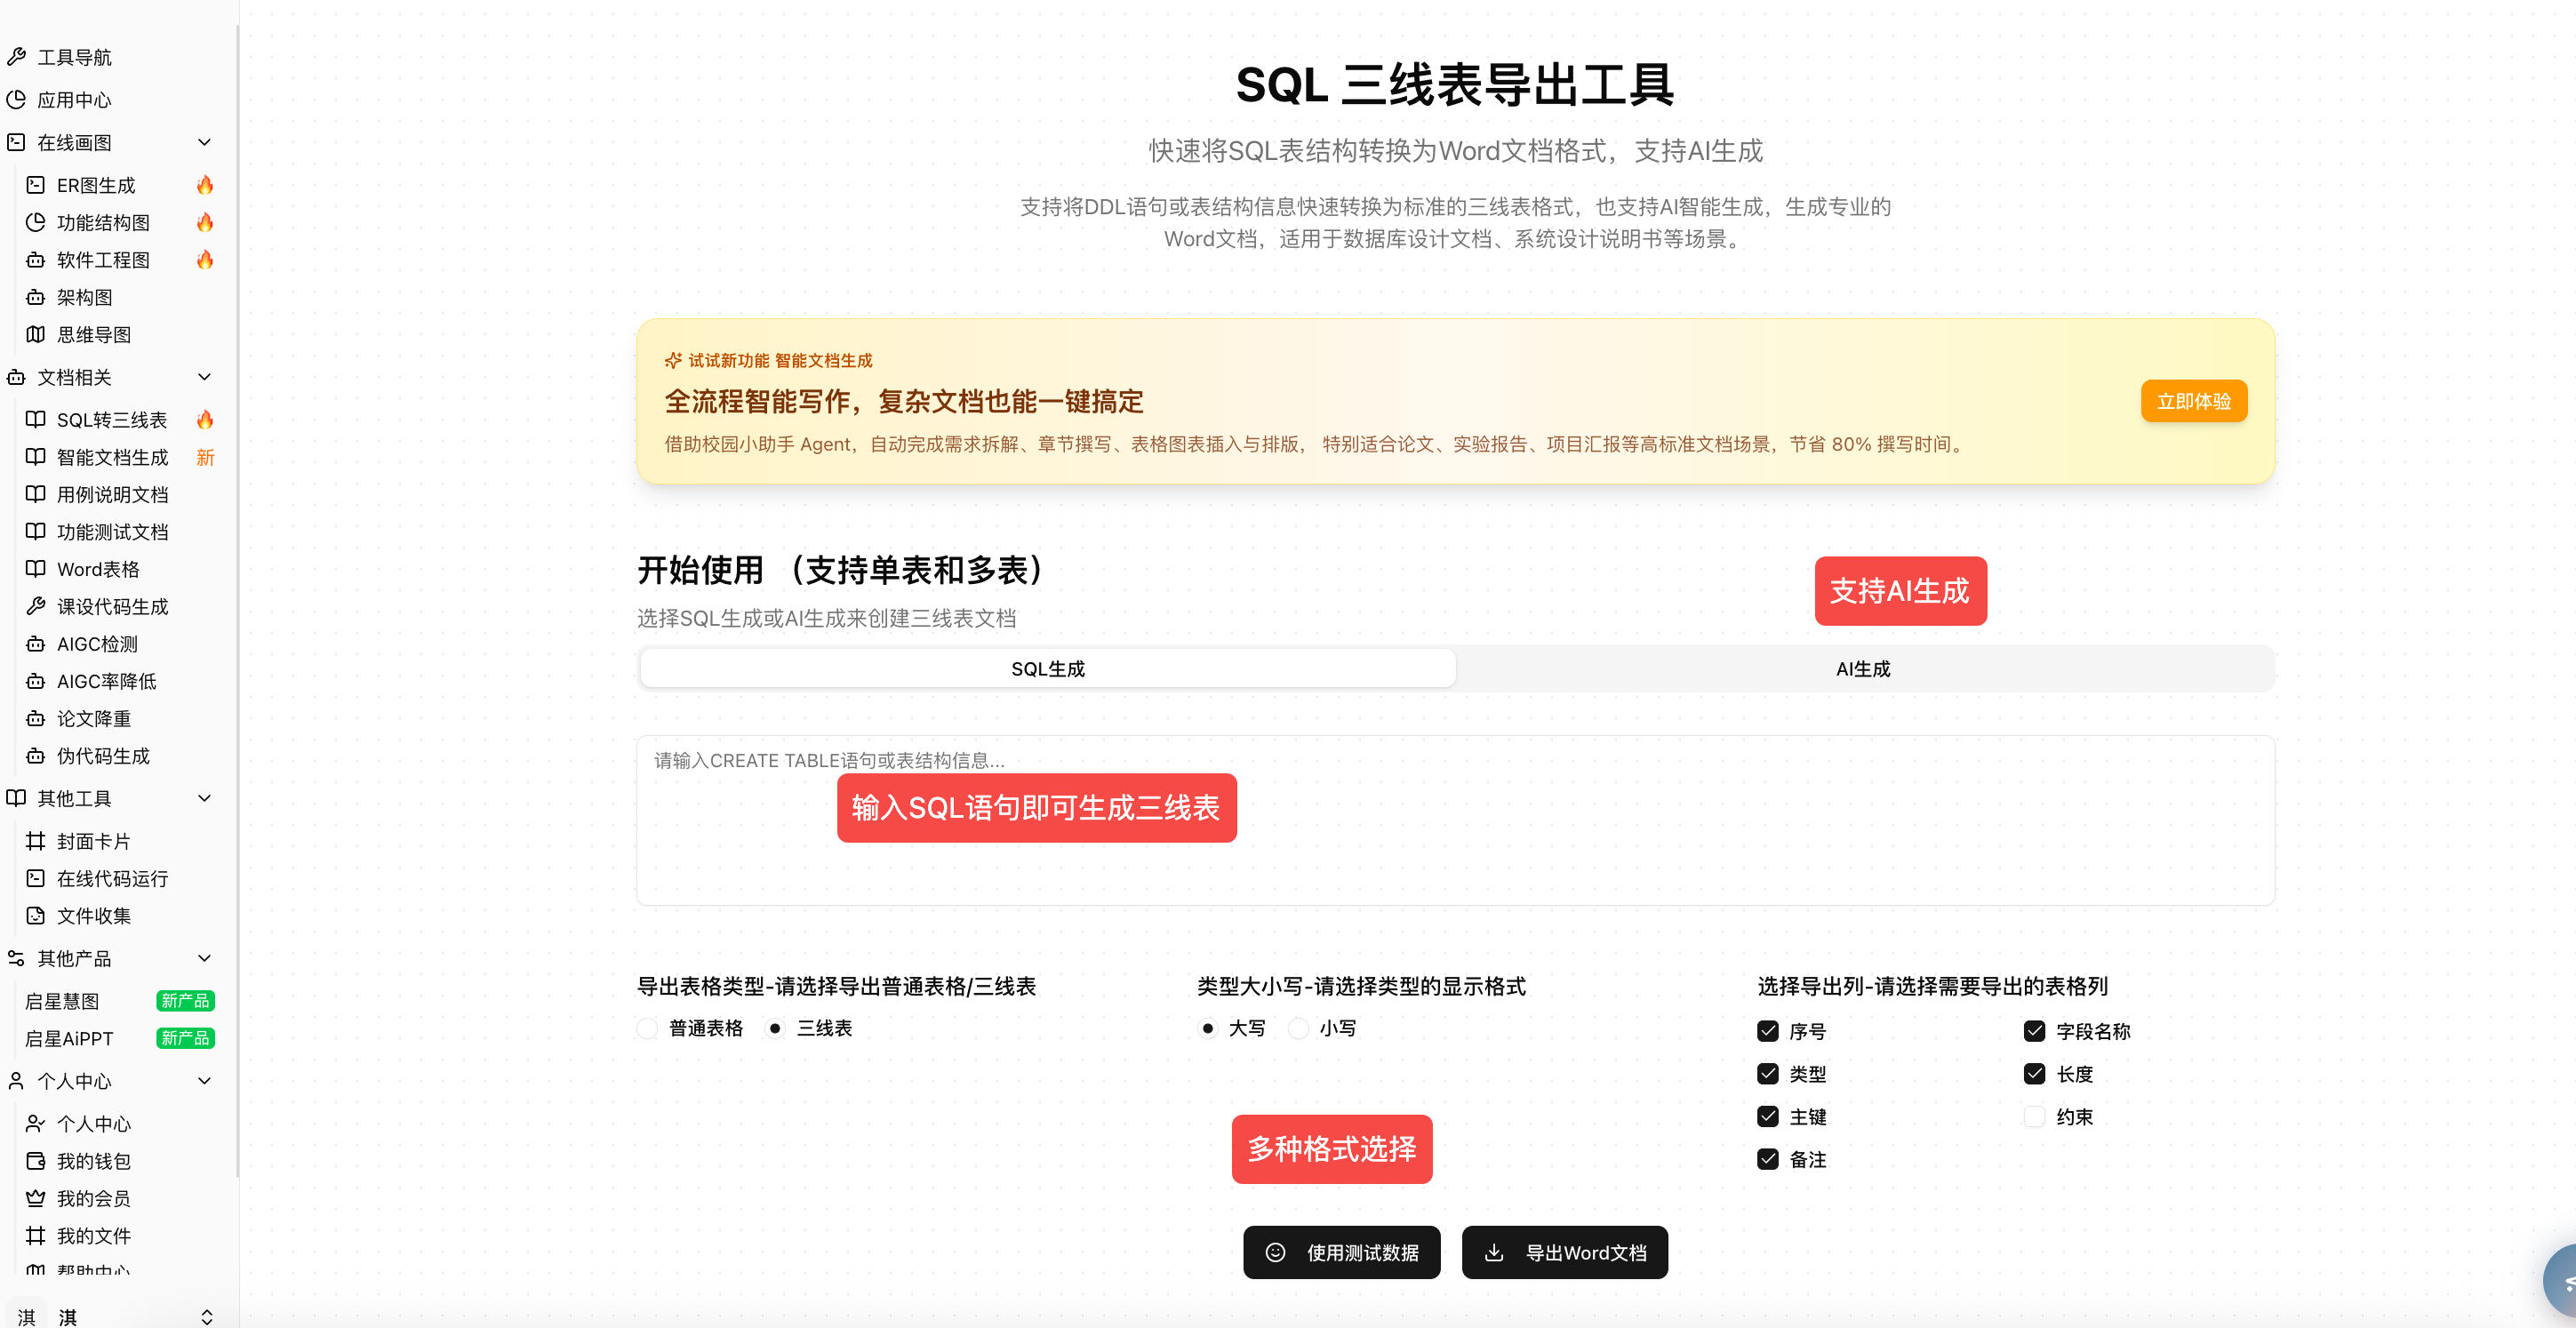
Task: Collapse the 其他工具 section chevron
Action: tap(204, 798)
